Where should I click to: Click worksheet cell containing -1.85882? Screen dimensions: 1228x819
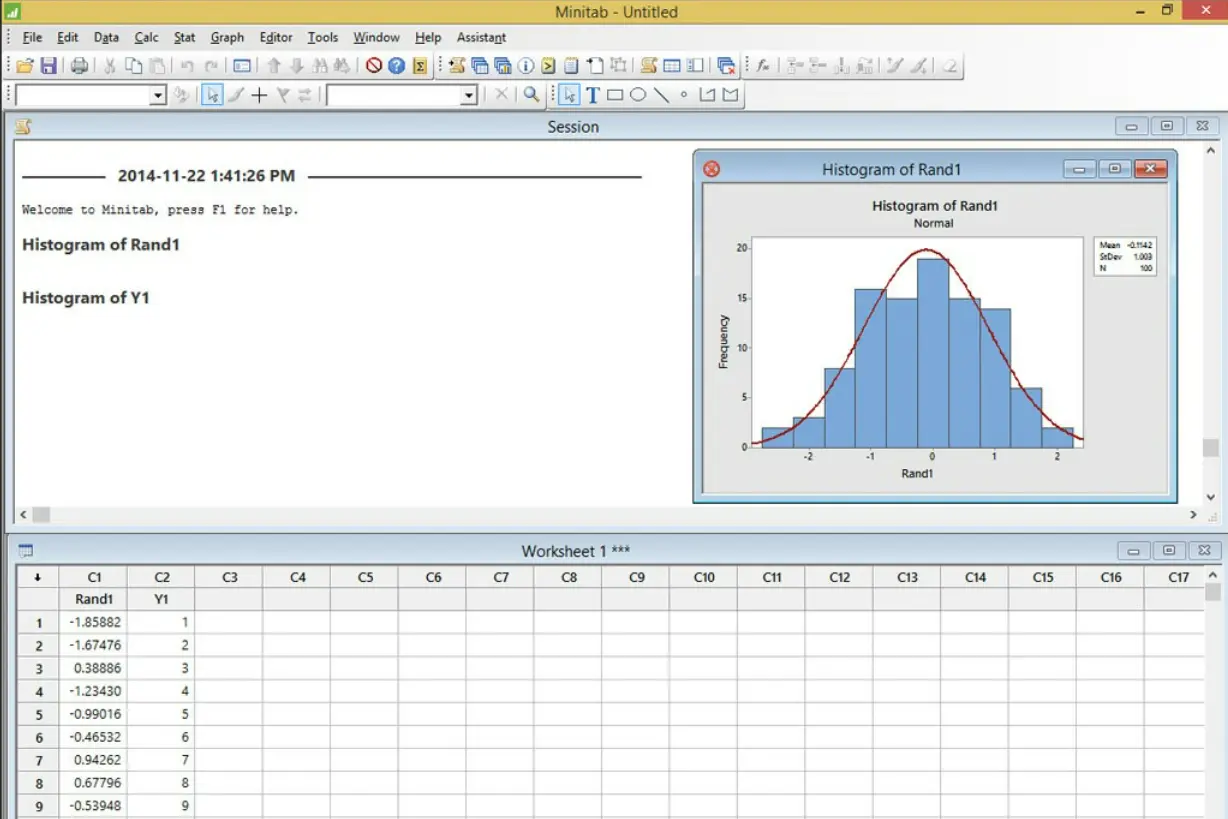[x=93, y=622]
